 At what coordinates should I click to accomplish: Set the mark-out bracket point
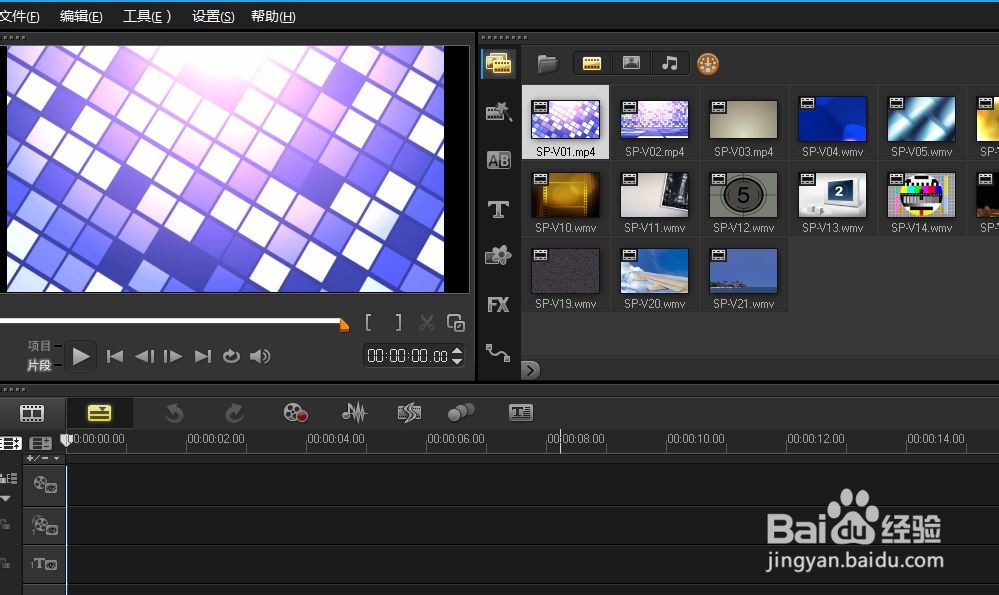click(398, 322)
